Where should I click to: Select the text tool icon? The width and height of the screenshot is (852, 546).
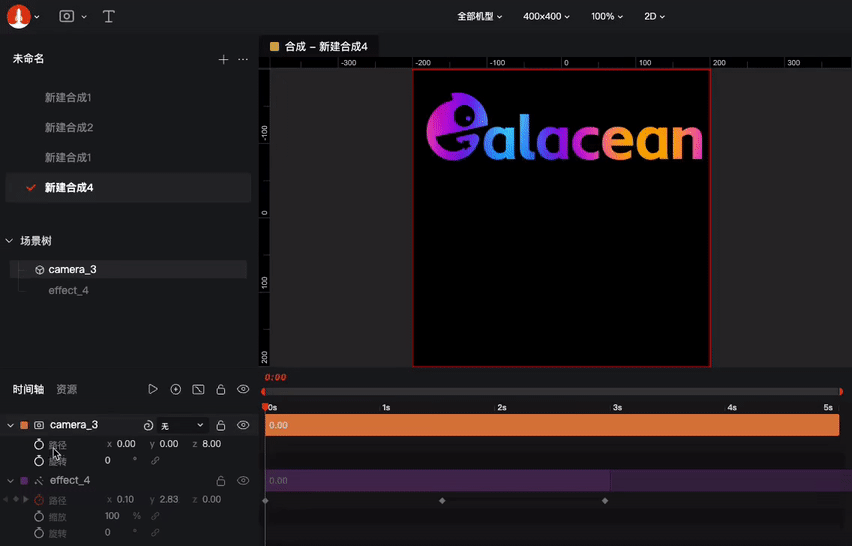click(x=109, y=16)
